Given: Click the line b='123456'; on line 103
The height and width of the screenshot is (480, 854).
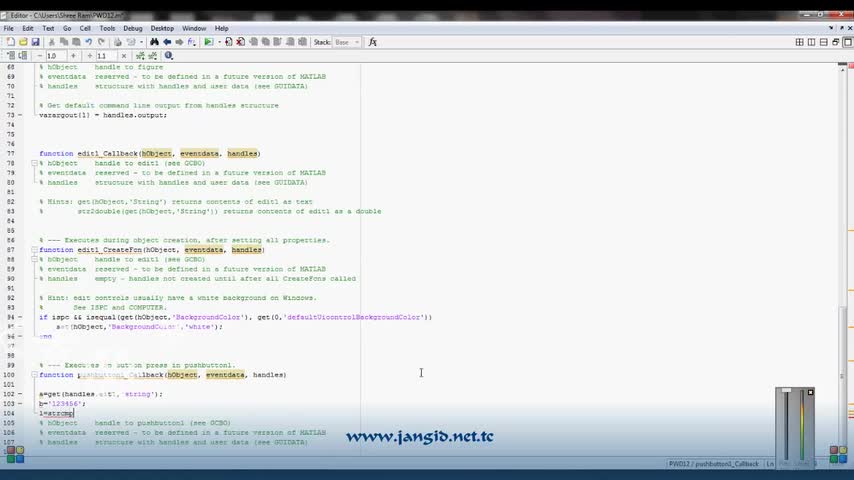Looking at the screenshot, I should [x=62, y=404].
